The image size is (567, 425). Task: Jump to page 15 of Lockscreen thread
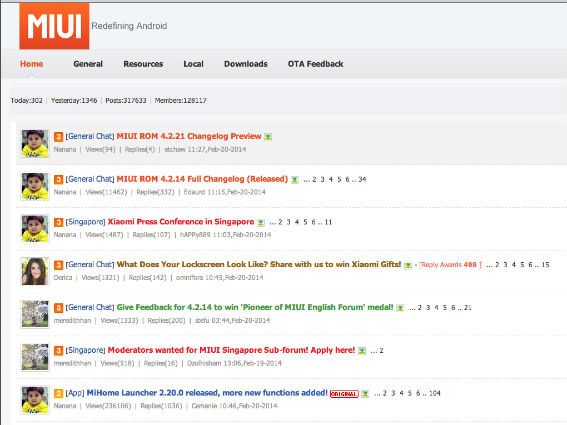(x=545, y=265)
